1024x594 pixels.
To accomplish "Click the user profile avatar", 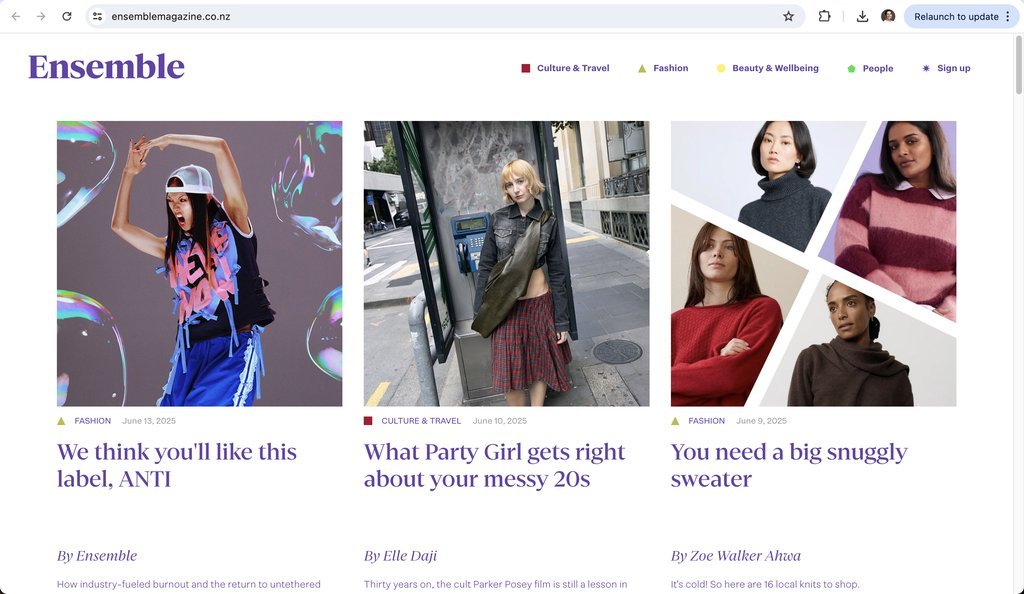I will click(888, 16).
